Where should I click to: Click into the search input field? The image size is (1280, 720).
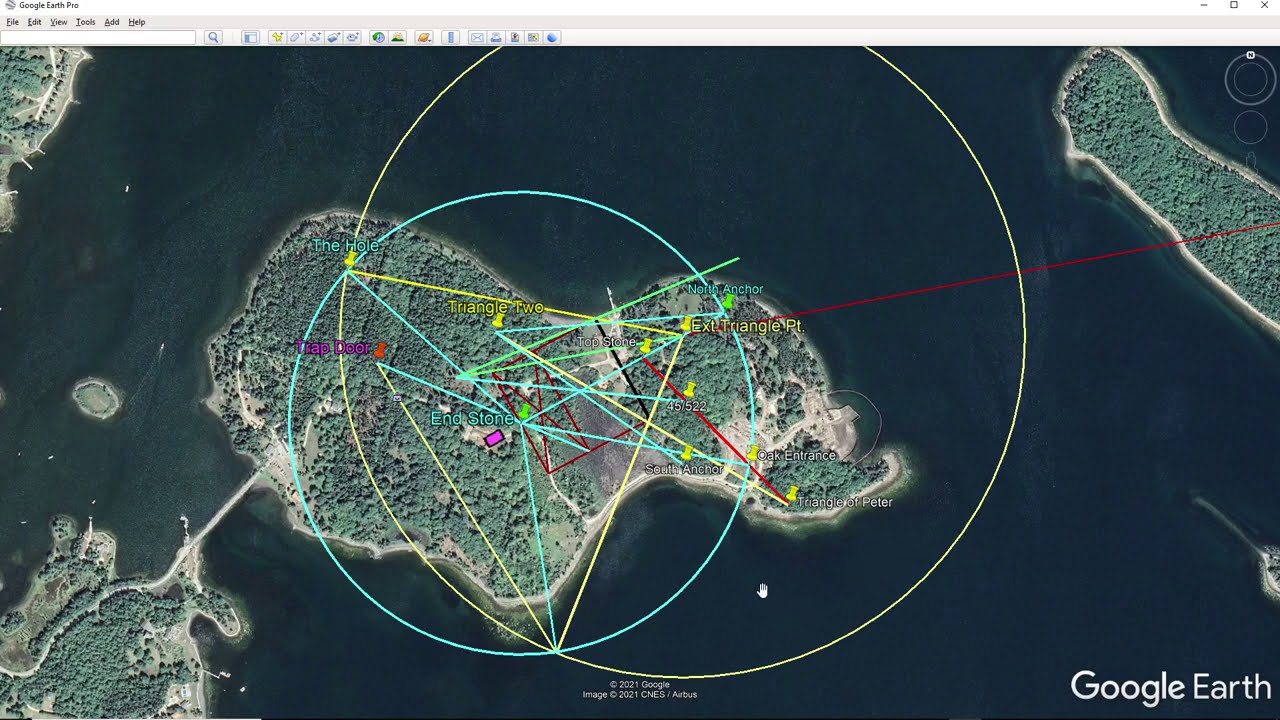pos(98,37)
